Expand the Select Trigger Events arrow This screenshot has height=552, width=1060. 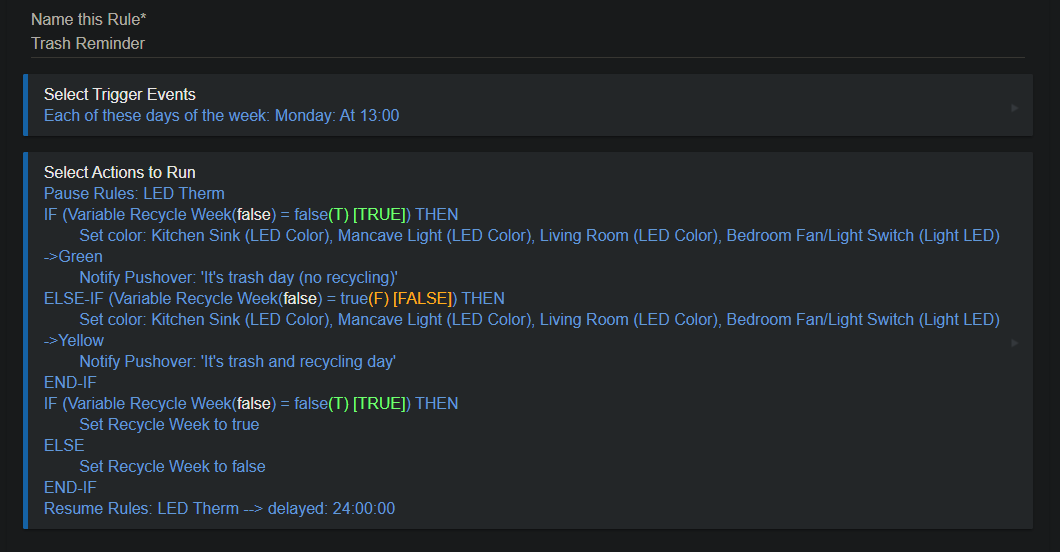1014,108
